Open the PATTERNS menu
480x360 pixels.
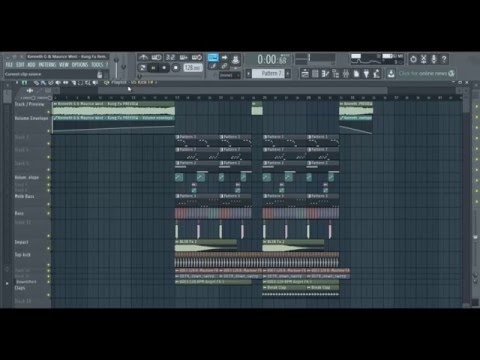pyautogui.click(x=47, y=65)
